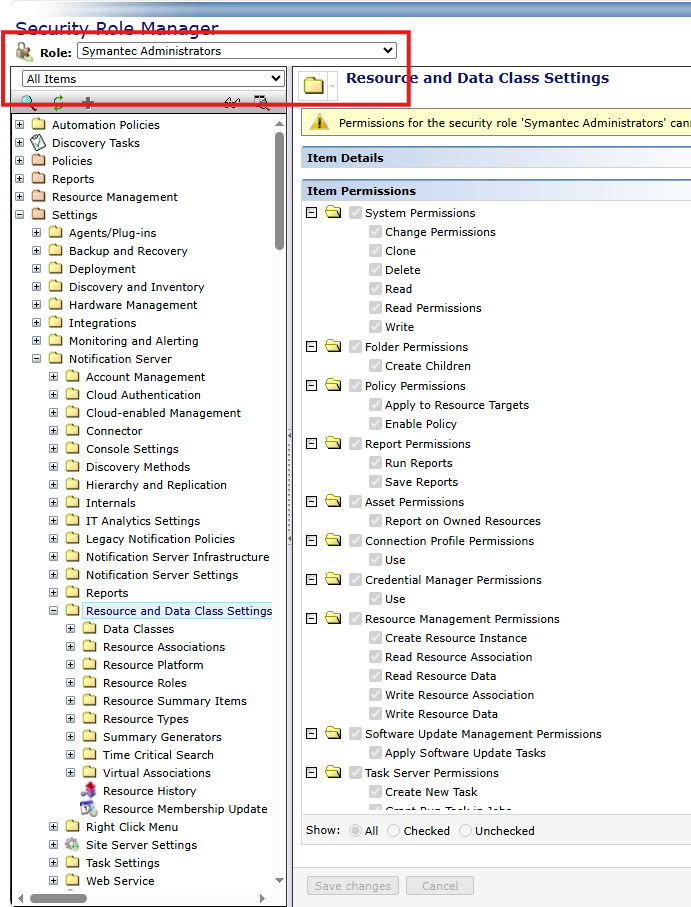Click the Resource History icon
The image size is (691, 907).
pos(88,790)
